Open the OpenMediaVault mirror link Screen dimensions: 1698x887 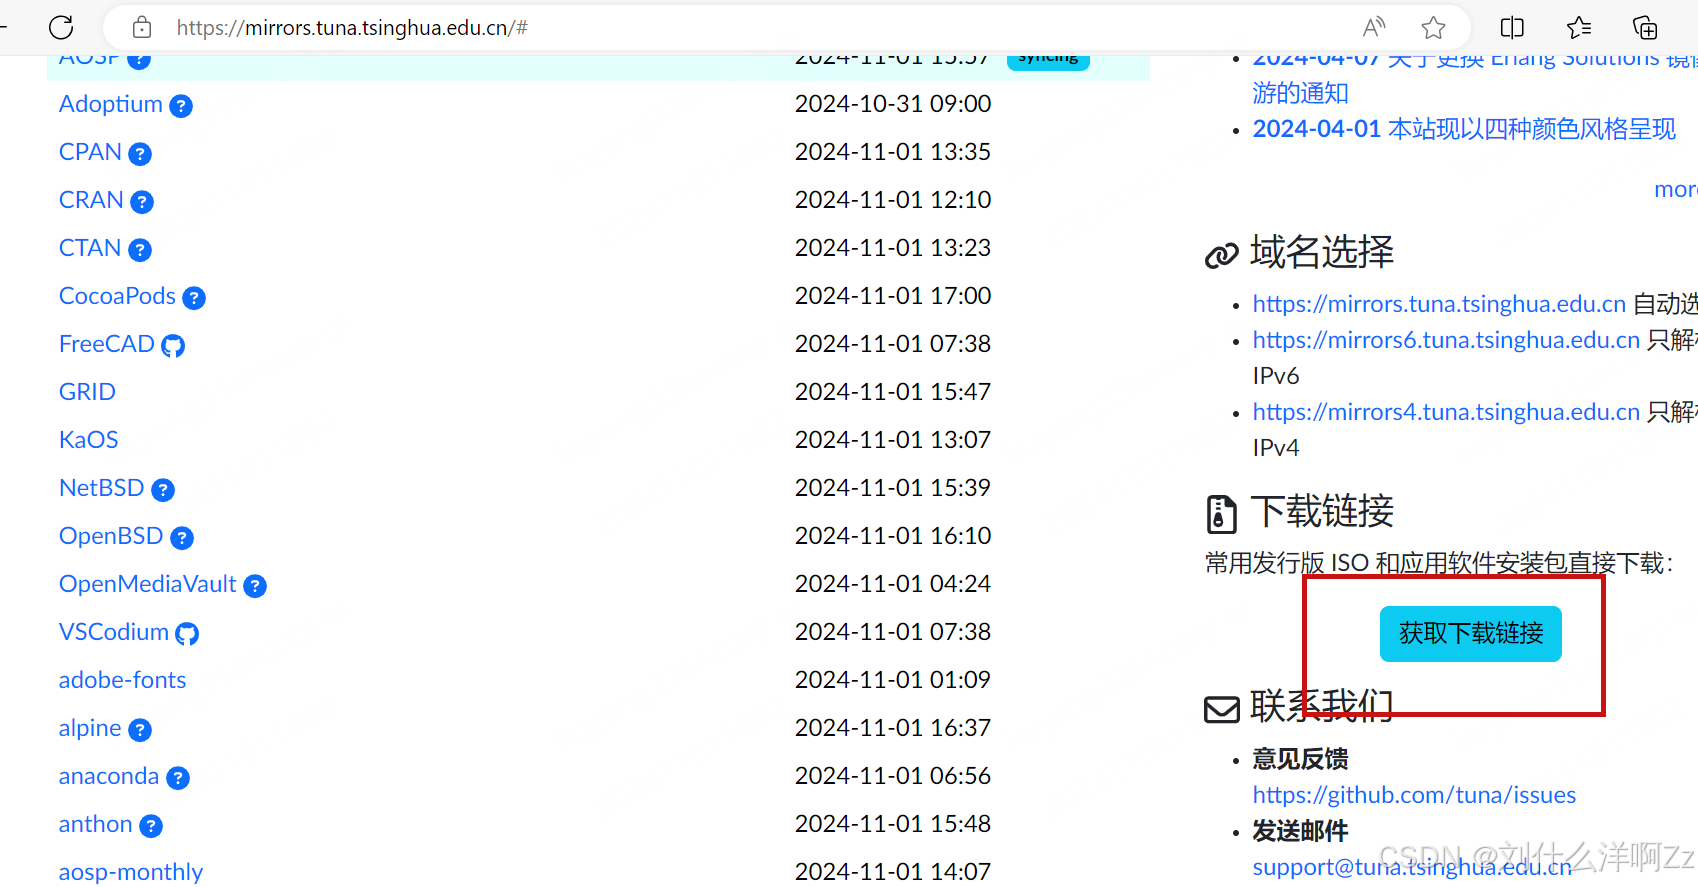148,584
